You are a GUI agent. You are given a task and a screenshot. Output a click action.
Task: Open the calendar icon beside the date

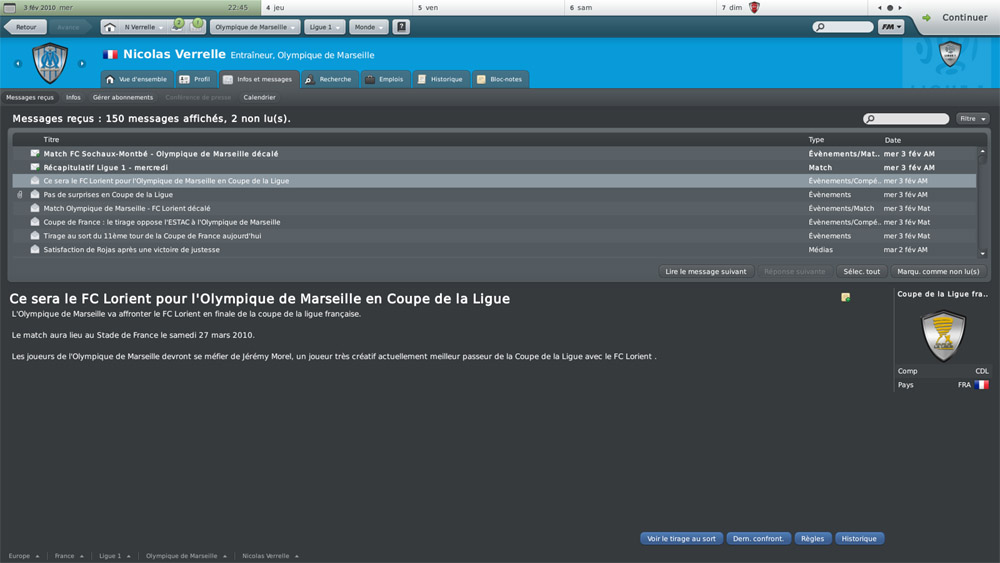[10, 8]
